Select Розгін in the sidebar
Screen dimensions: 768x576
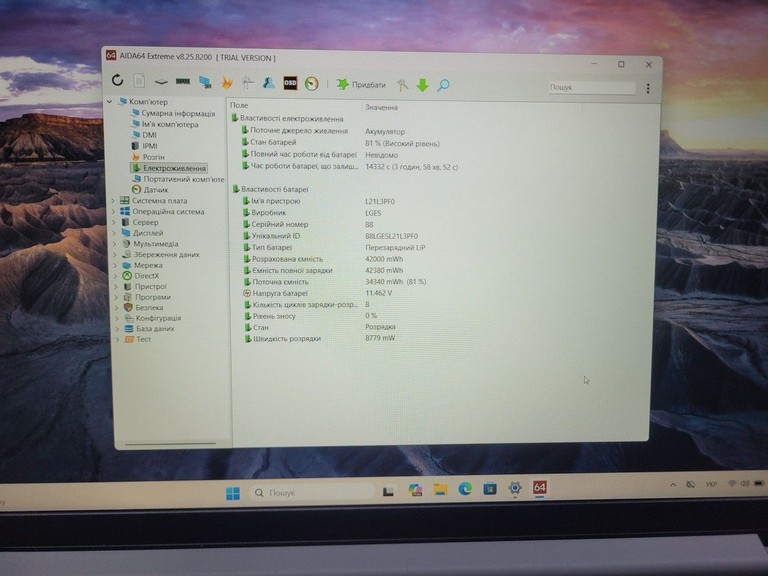(148, 157)
